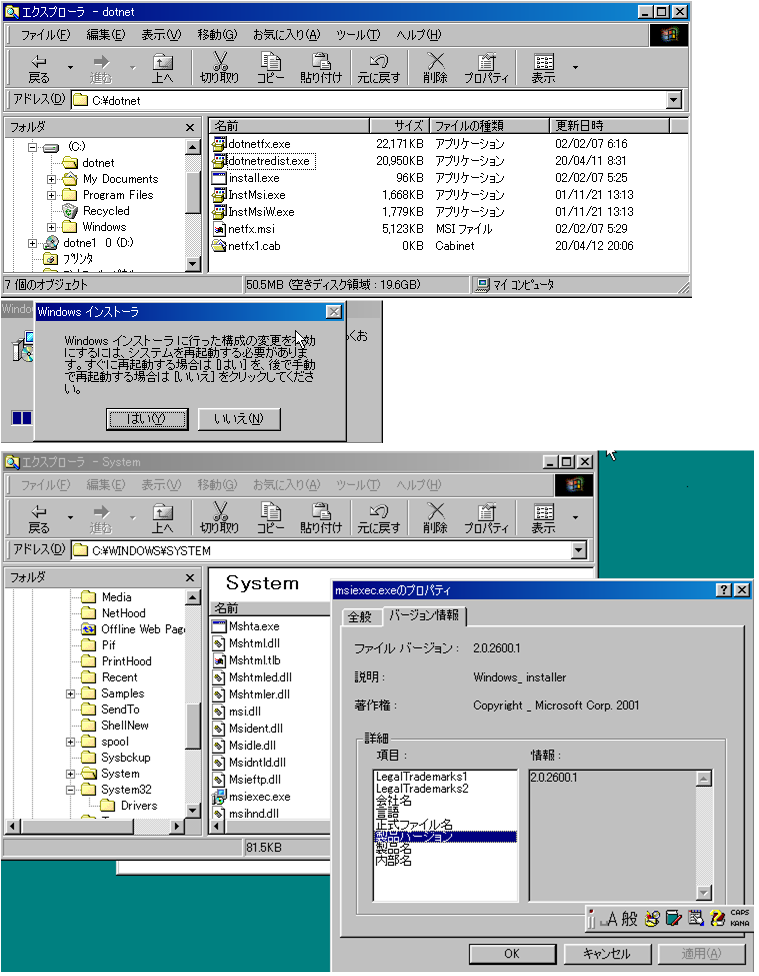Open dropdown arrow next to dotnet Back button
The height and width of the screenshot is (976, 759).
pyautogui.click(x=70, y=67)
